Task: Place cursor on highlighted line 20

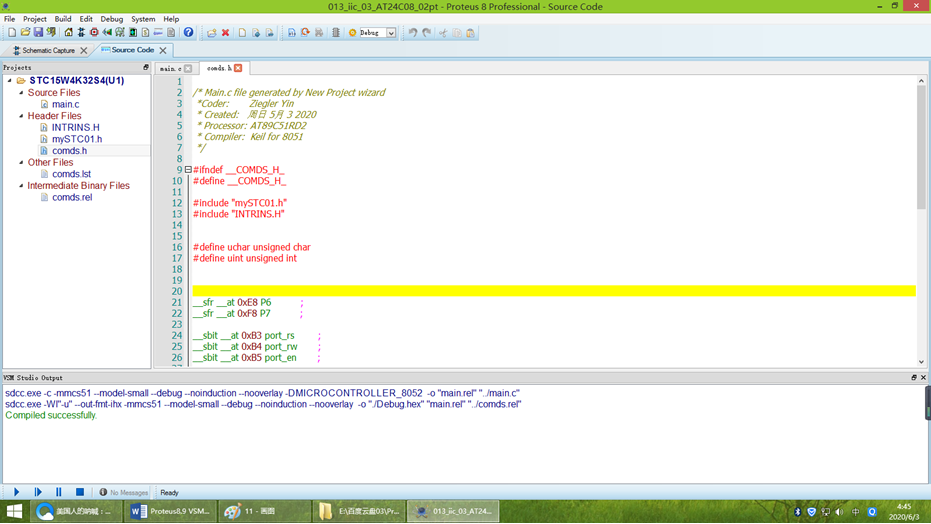Action: pyautogui.click(x=553, y=291)
